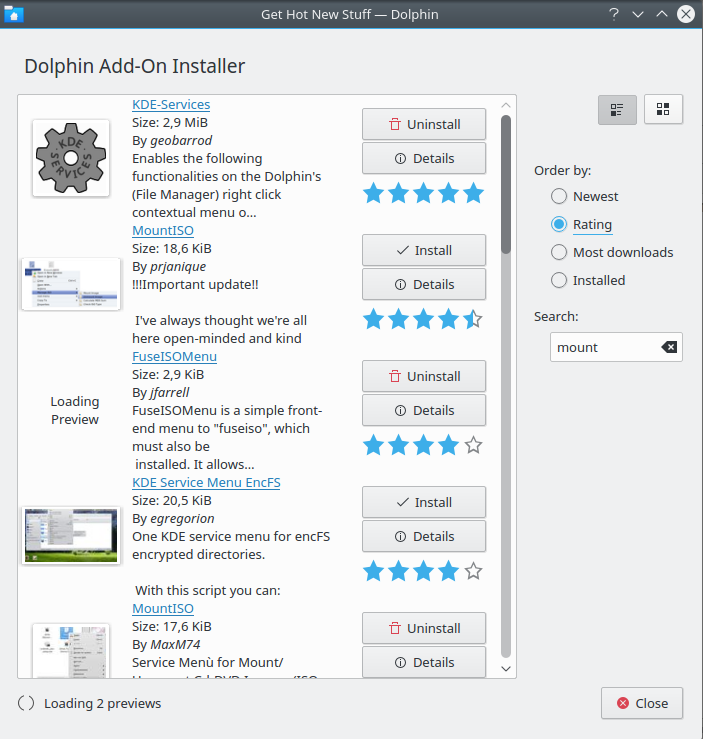The width and height of the screenshot is (703, 739).
Task: Install MountISO by prjanique
Action: click(x=424, y=250)
